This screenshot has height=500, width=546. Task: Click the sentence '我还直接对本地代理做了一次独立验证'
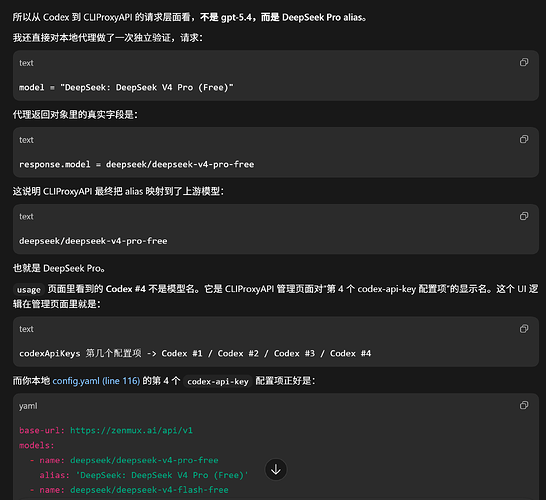pyautogui.click(x=108, y=38)
